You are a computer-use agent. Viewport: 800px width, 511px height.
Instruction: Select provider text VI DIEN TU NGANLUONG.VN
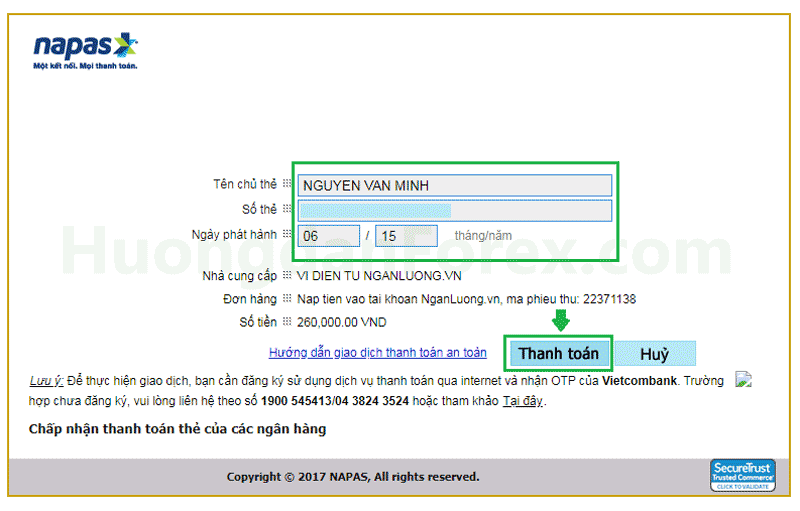click(x=379, y=276)
